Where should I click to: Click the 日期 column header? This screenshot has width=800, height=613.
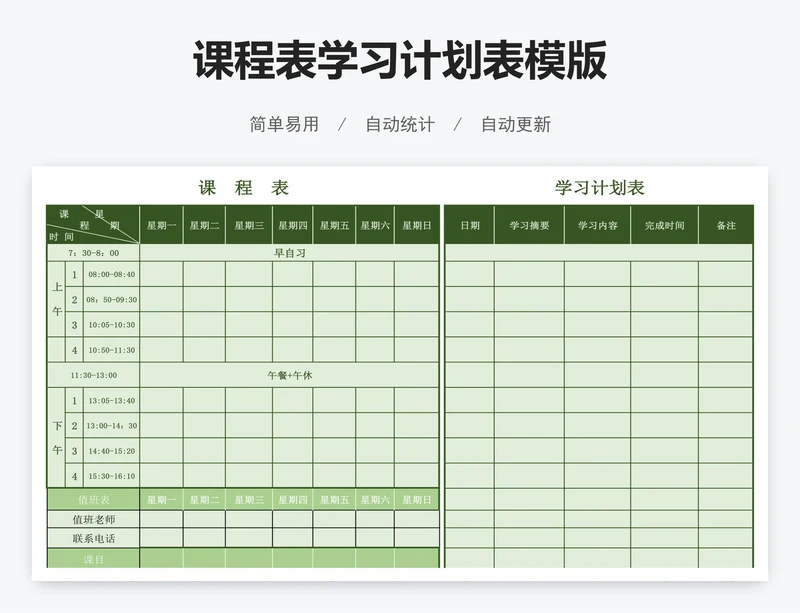click(470, 225)
